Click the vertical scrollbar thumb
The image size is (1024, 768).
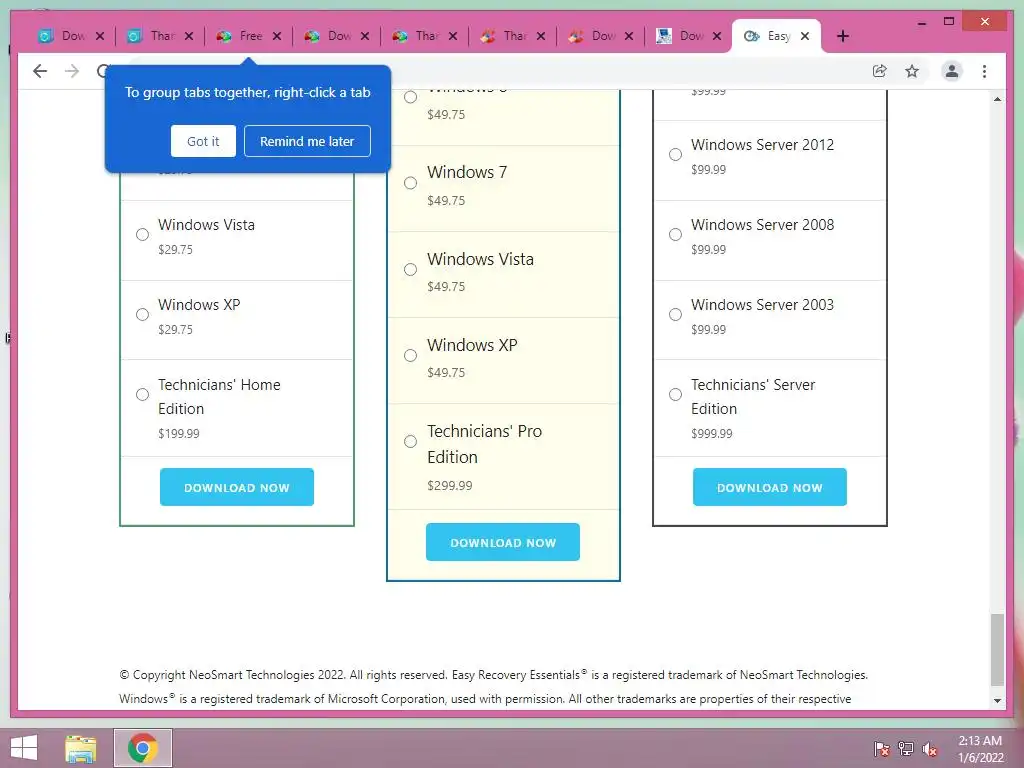click(x=997, y=650)
